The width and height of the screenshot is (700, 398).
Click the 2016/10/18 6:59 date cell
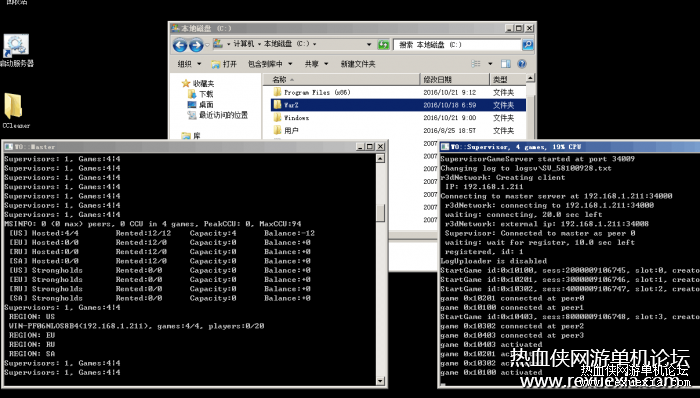coord(450,105)
